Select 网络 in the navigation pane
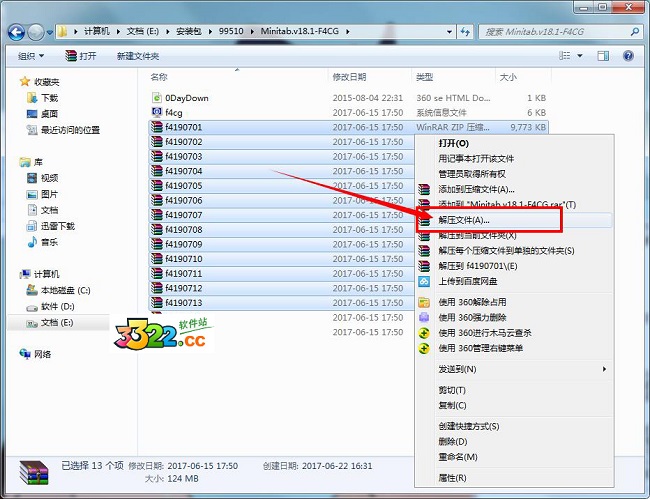The image size is (650, 499). 36,354
